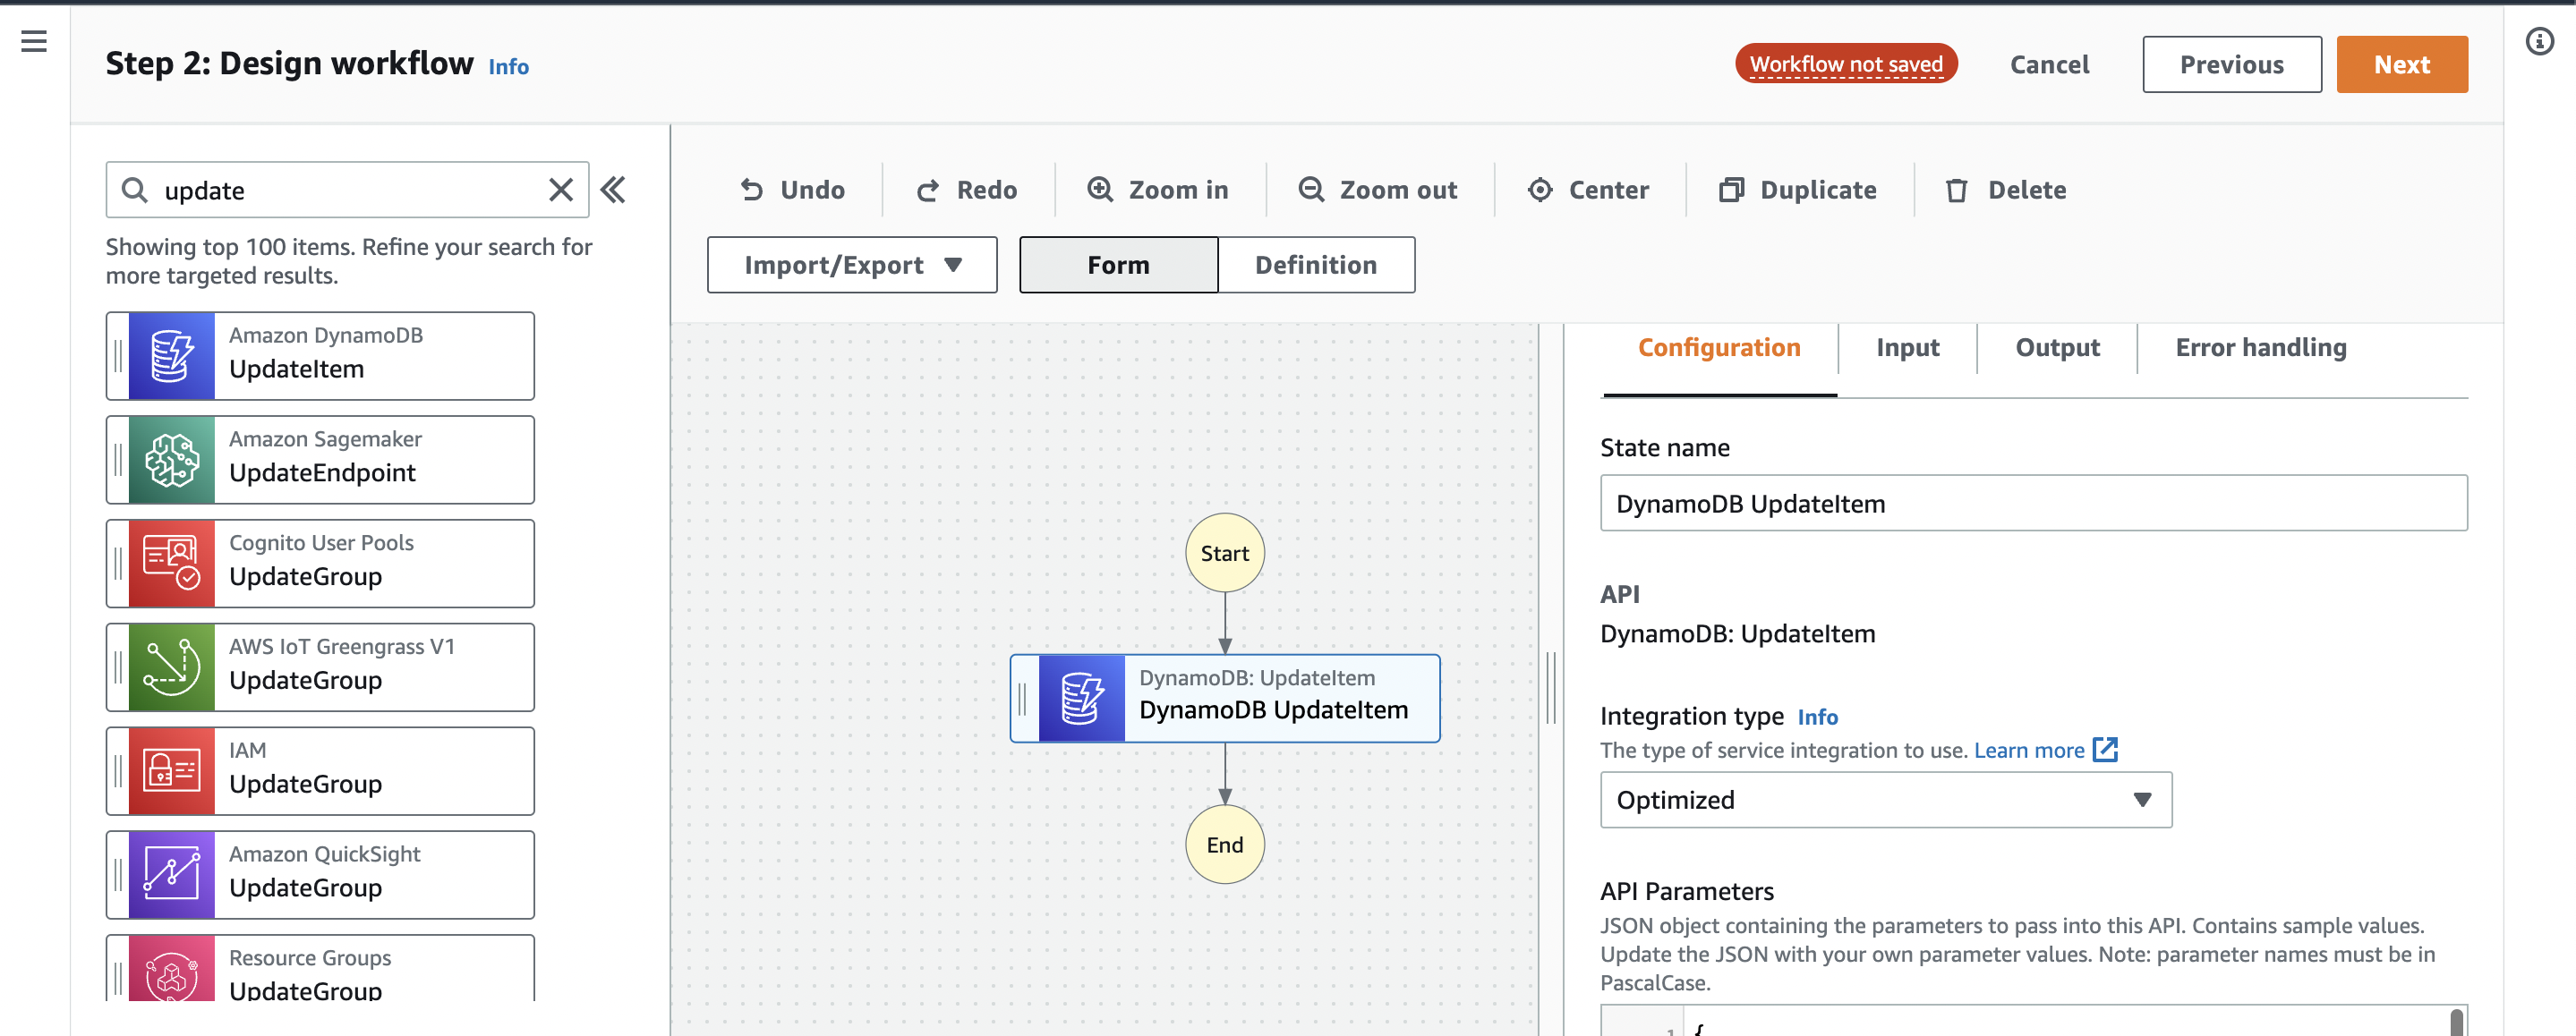Zoom out of the workflow canvas
Viewport: 2576px width, 1036px height.
(1378, 190)
